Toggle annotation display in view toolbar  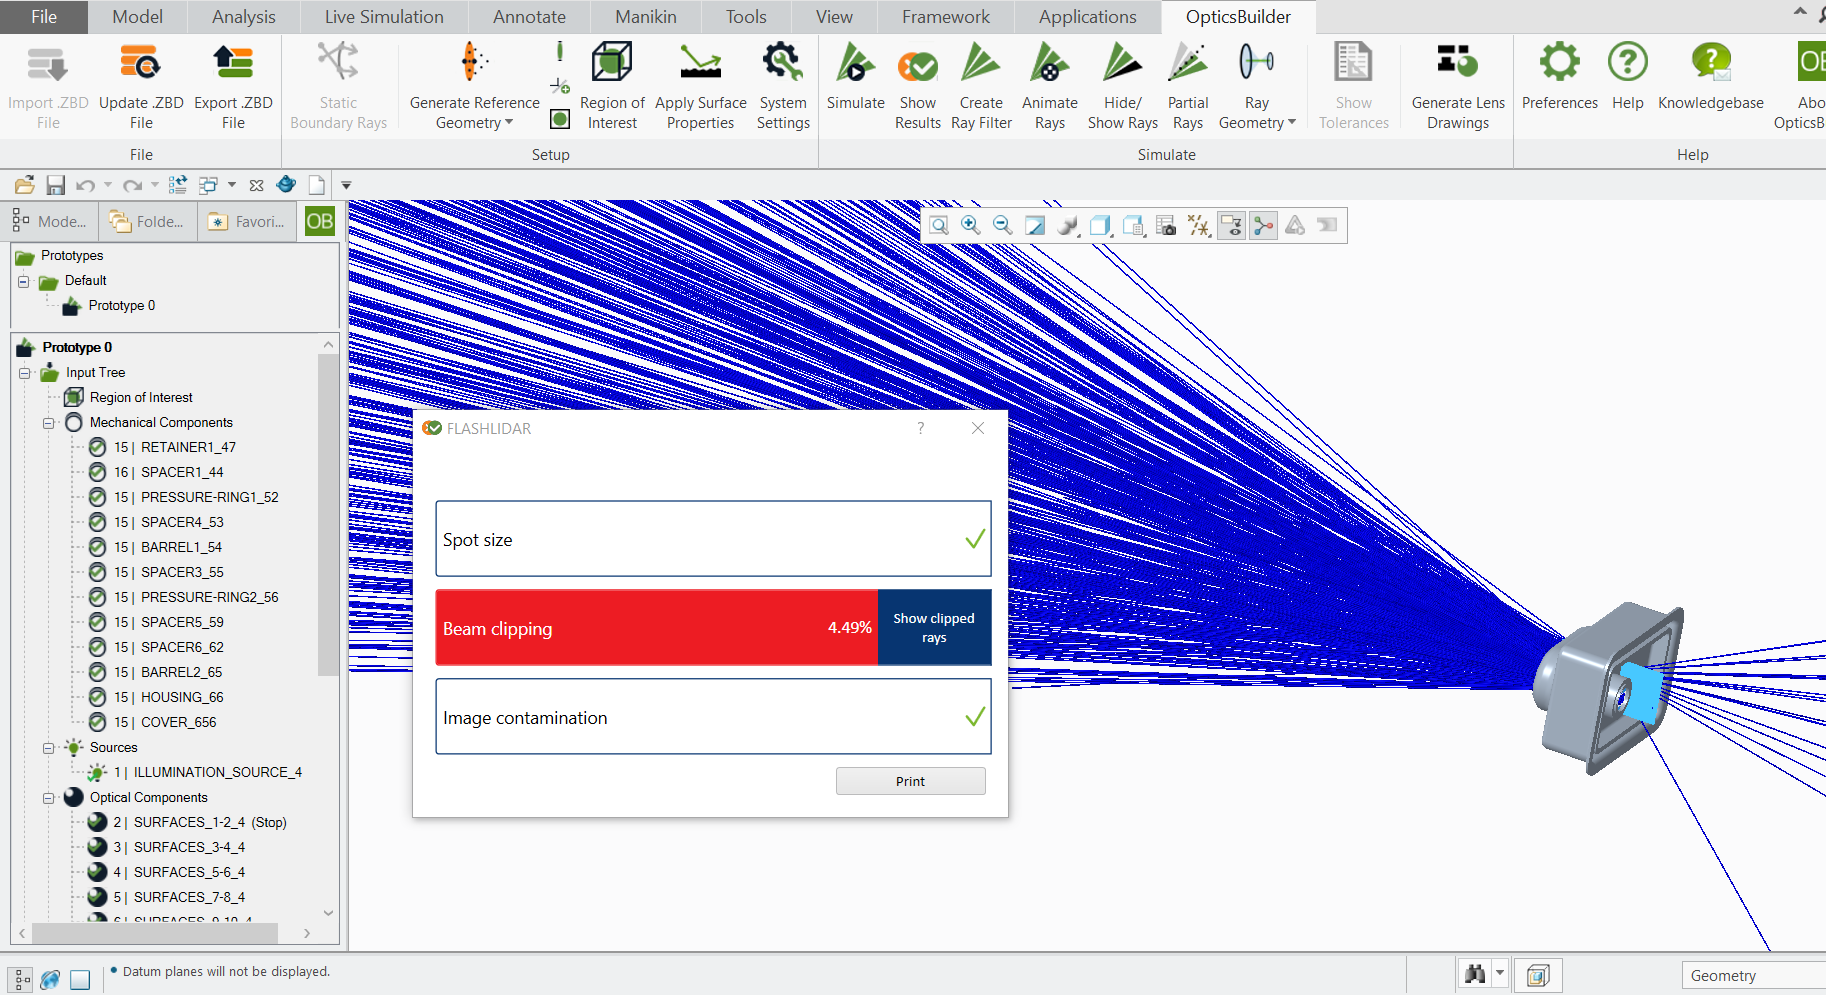pyautogui.click(x=1231, y=226)
